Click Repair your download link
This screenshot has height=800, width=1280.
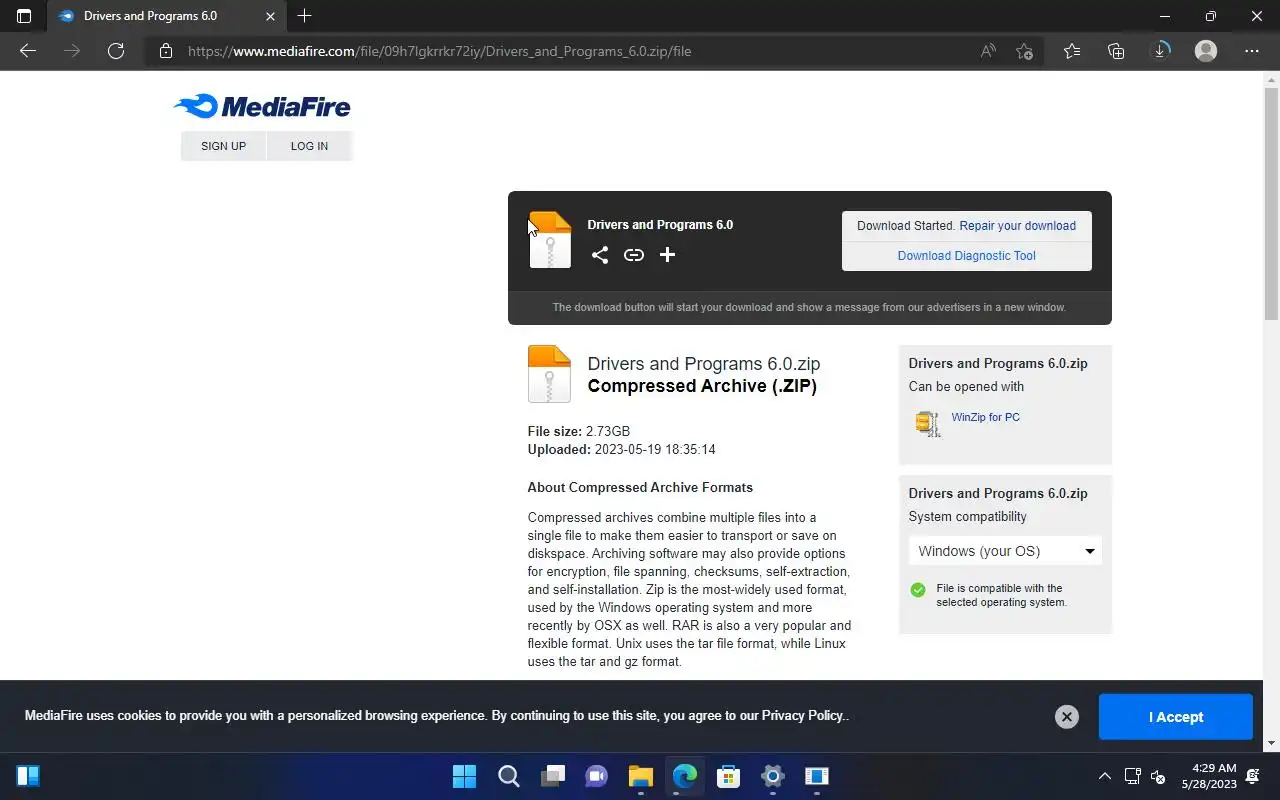pos(1018,226)
